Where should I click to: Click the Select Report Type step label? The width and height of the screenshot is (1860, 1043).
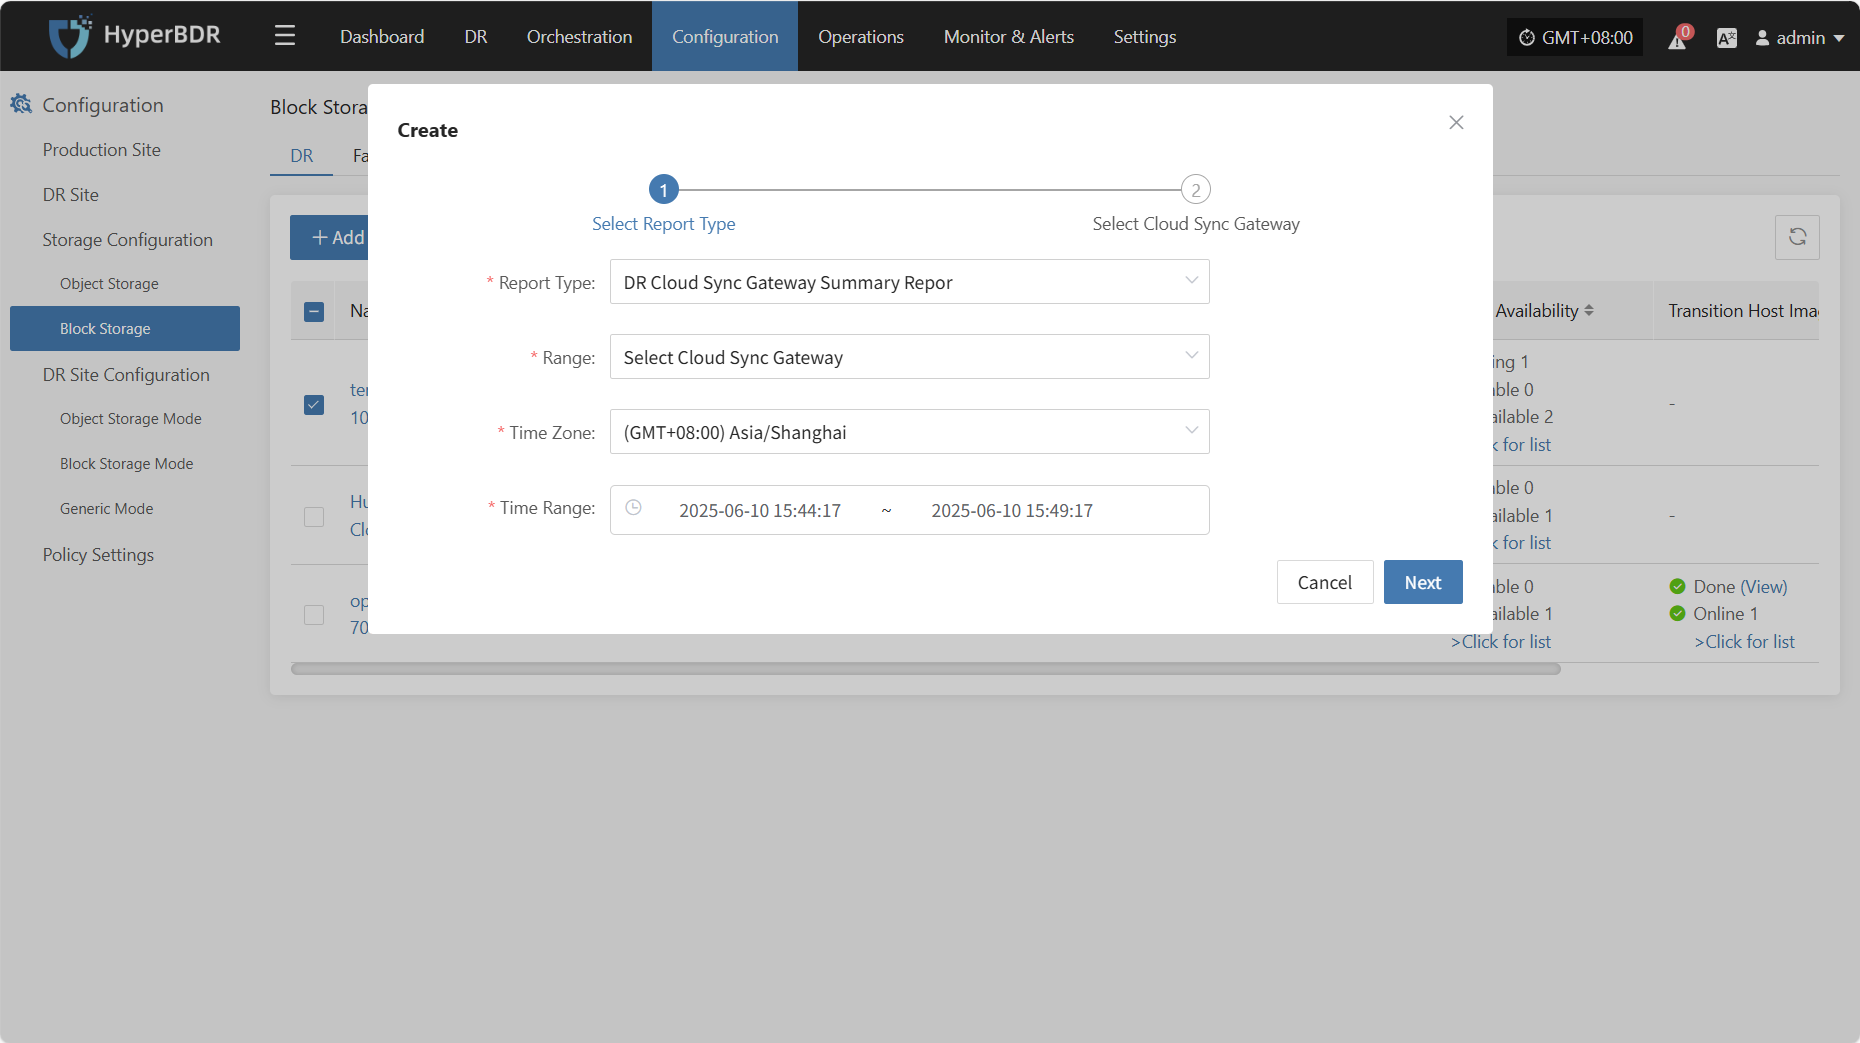(664, 223)
